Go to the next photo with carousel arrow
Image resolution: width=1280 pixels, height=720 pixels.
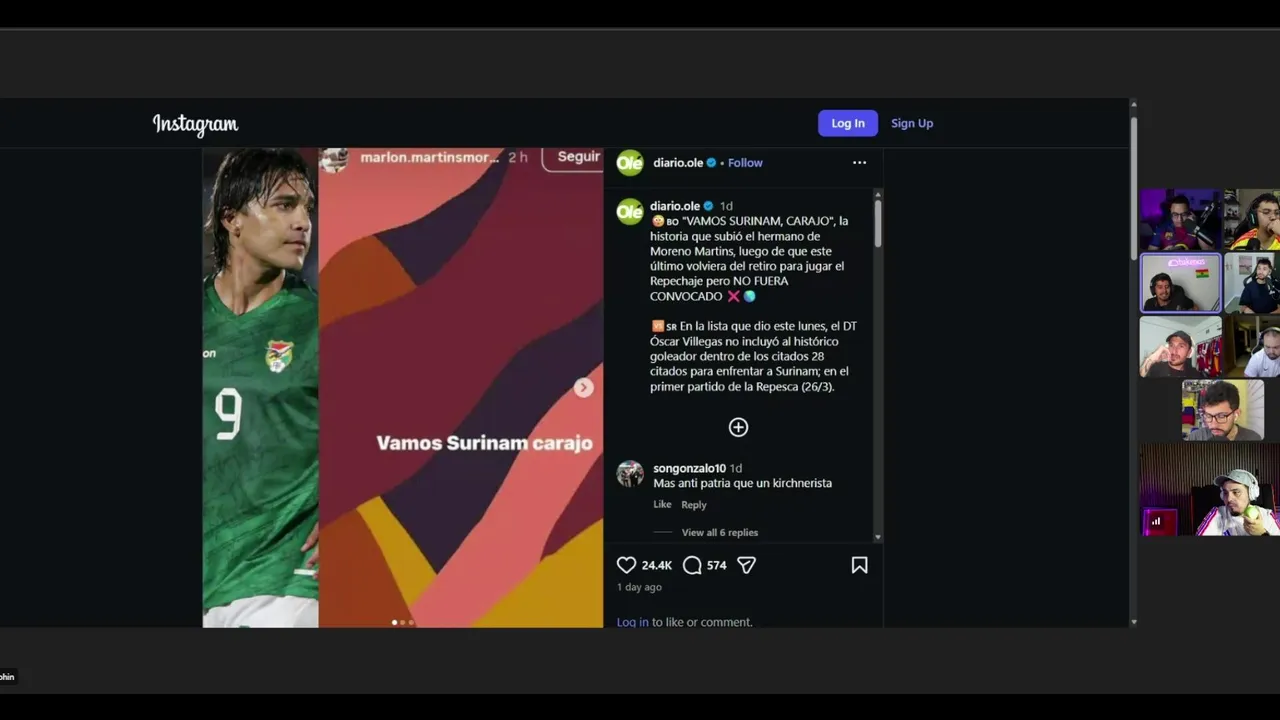click(x=584, y=388)
